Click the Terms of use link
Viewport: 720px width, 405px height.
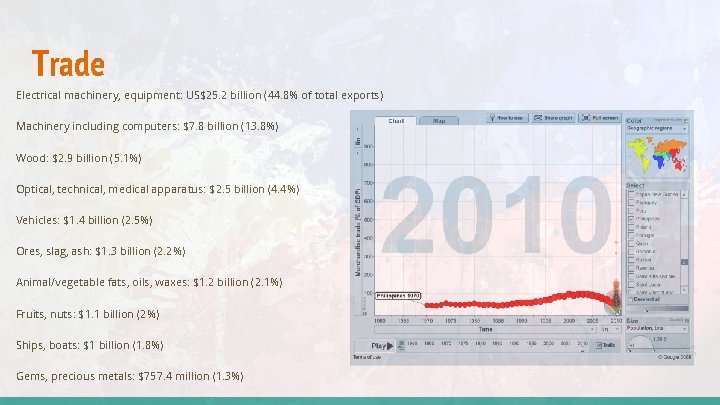[366, 357]
